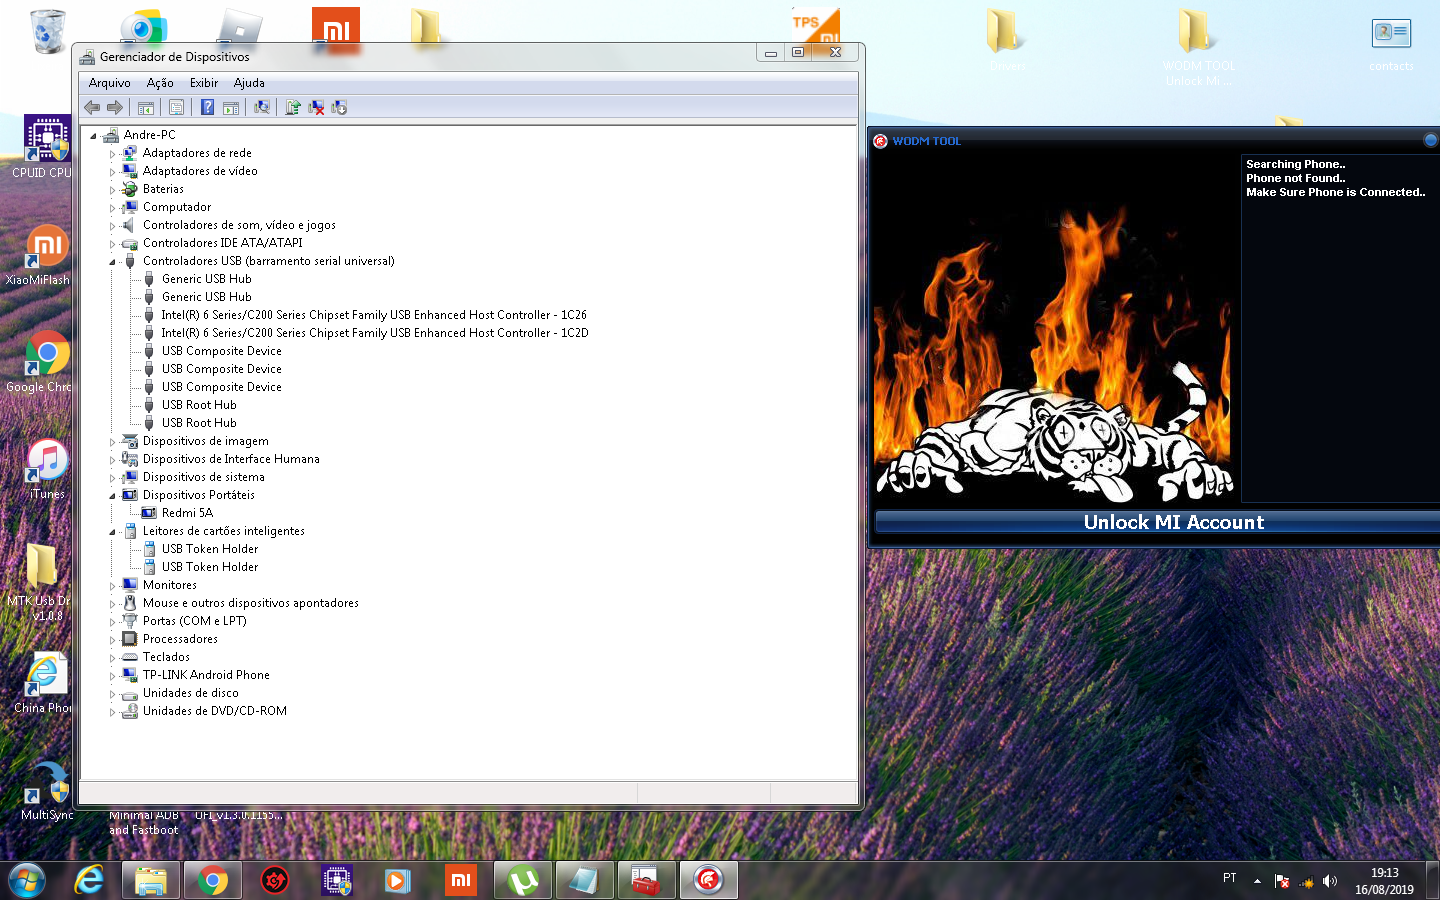Click Unlock MI Account button in WODM TOOL
This screenshot has width=1440, height=900.
(1173, 522)
